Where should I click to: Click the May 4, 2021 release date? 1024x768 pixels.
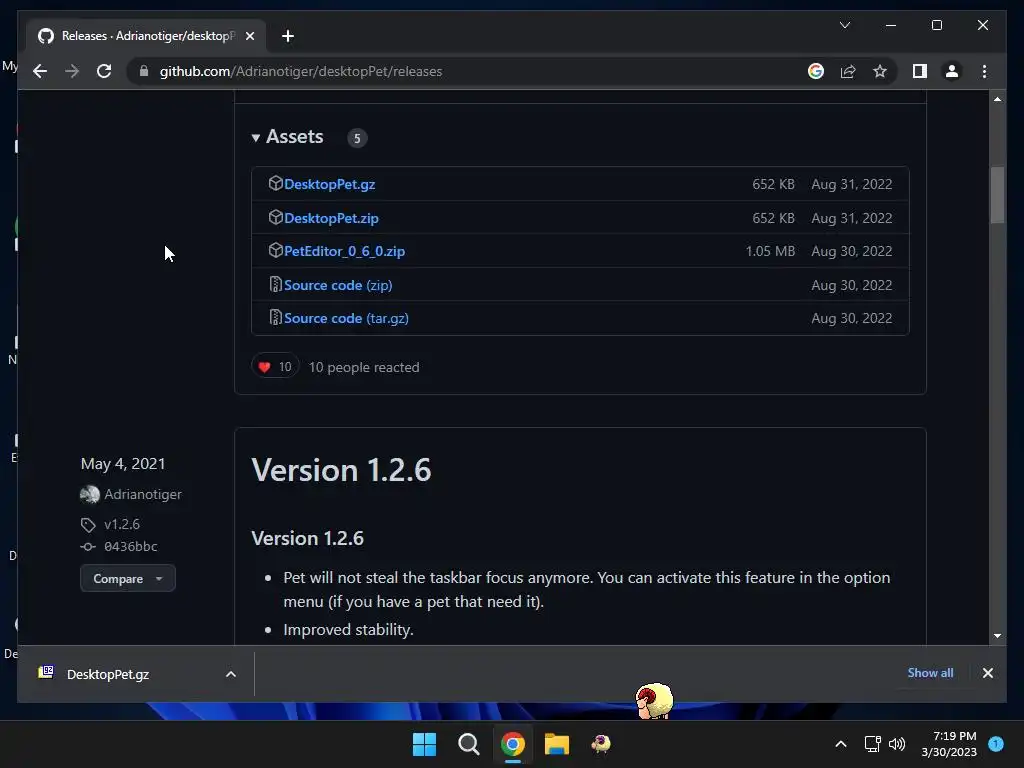123,464
